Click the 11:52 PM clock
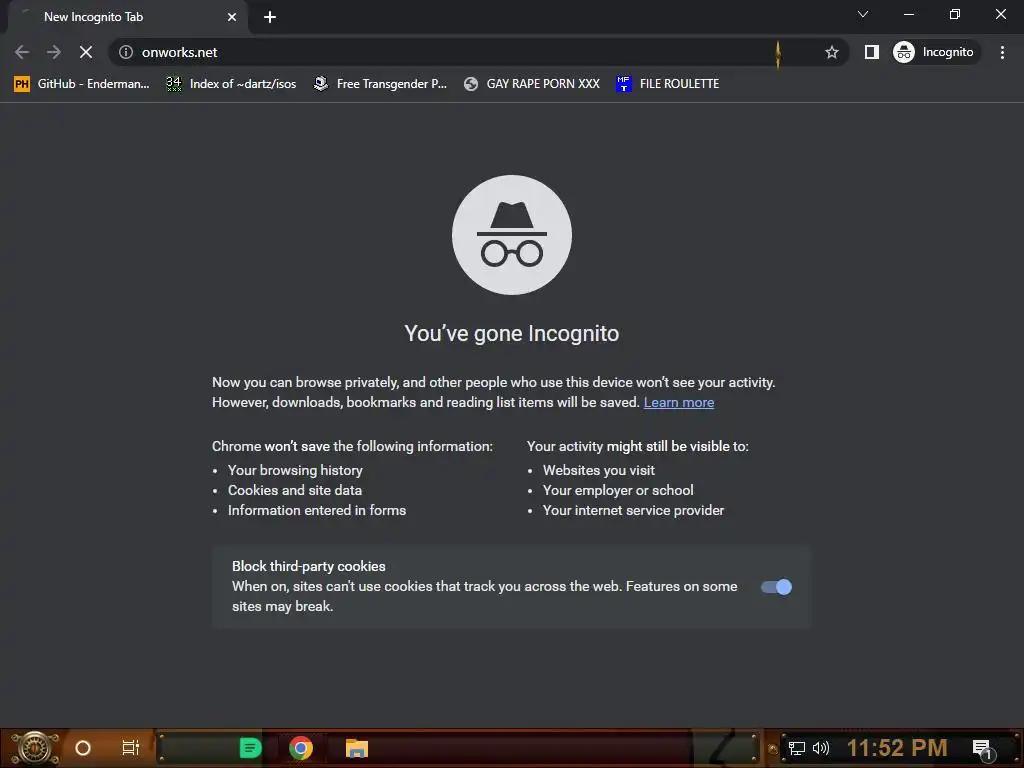Screen dimensions: 1024x768 pos(897,748)
